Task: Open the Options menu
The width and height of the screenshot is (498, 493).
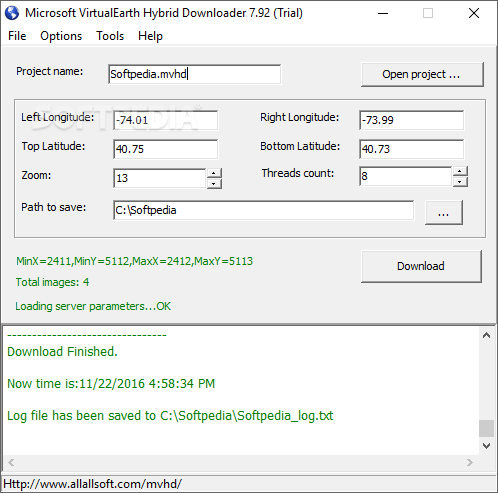Action: pos(61,36)
